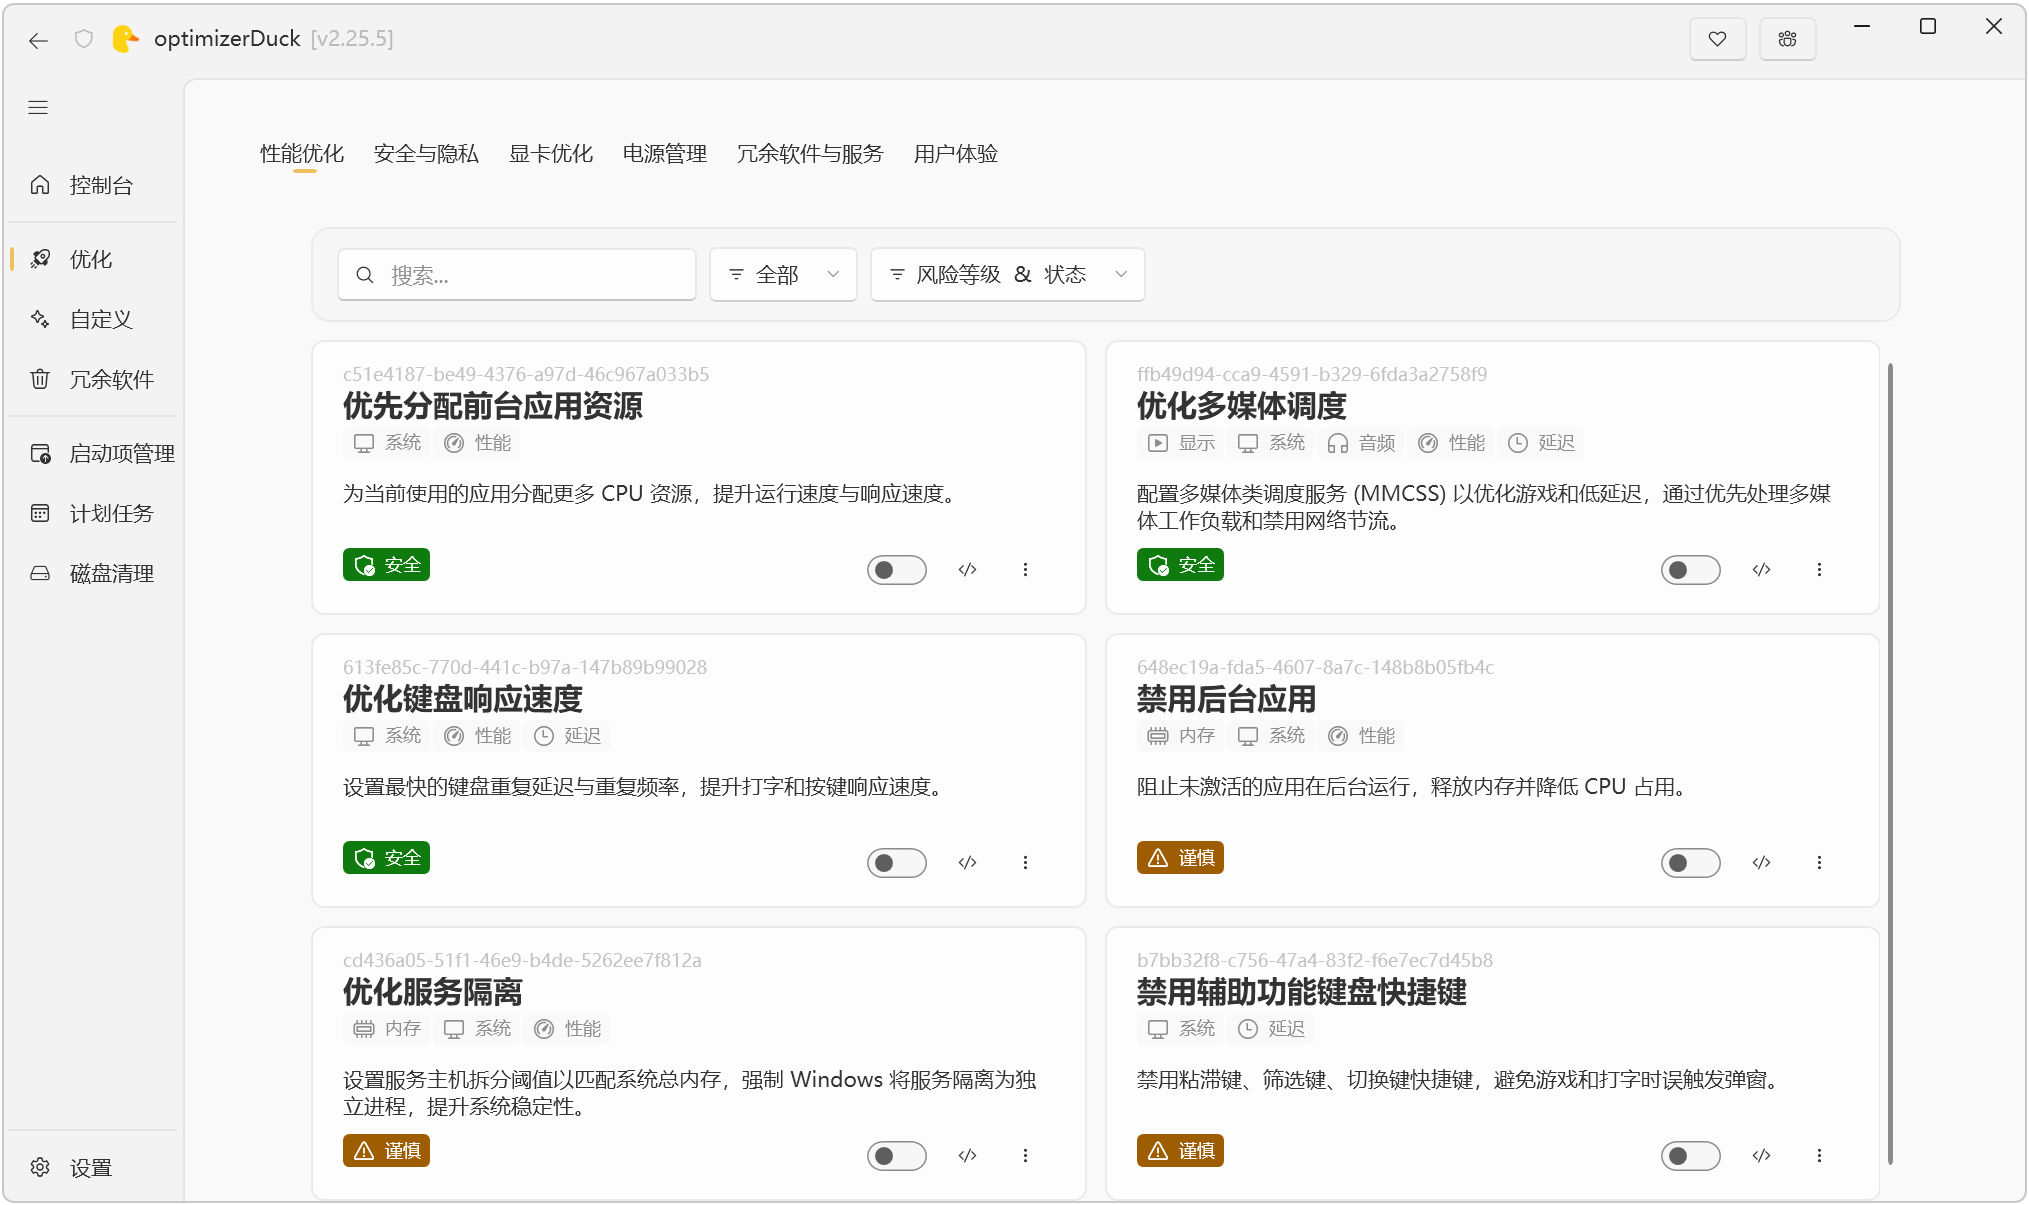
Task: Click the heart icon button in title bar
Action: click(x=1717, y=39)
